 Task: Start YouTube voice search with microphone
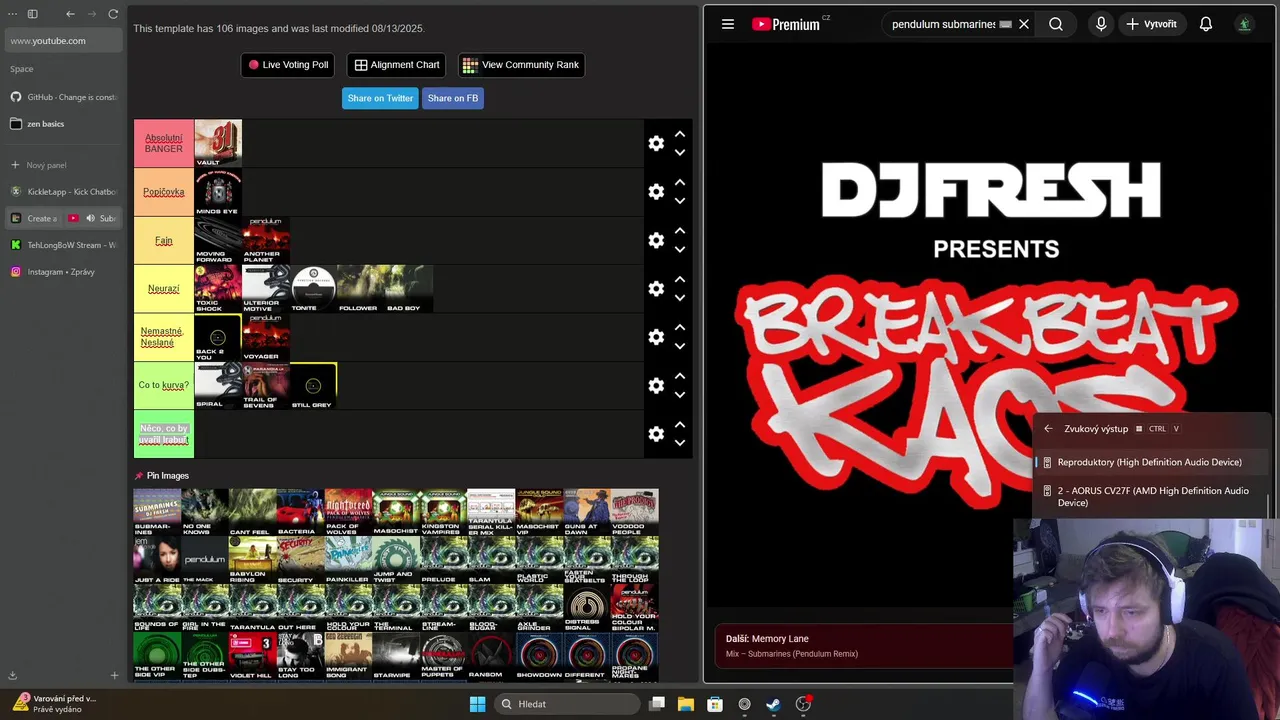point(1101,24)
